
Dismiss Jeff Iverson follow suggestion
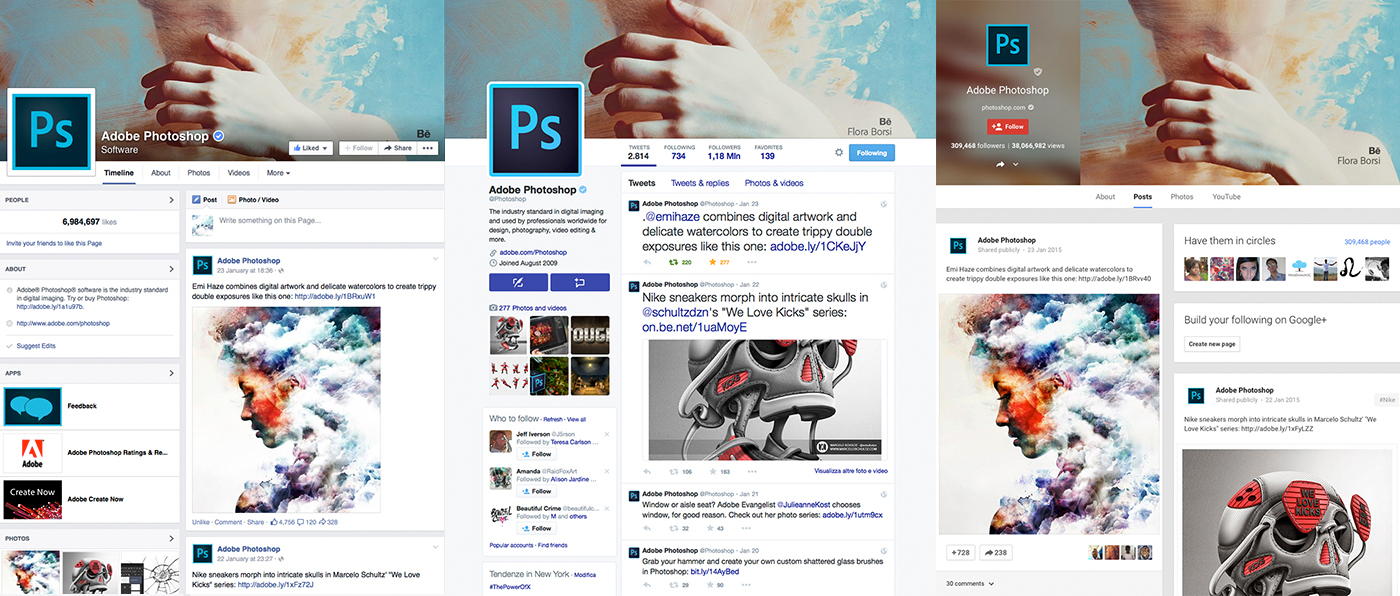tap(607, 435)
